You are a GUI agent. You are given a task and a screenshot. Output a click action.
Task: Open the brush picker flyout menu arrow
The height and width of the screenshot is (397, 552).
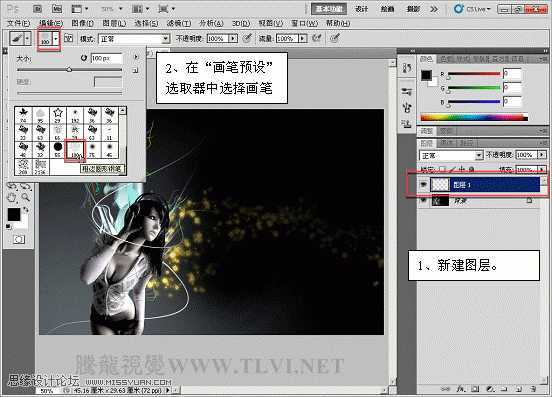(x=136, y=57)
